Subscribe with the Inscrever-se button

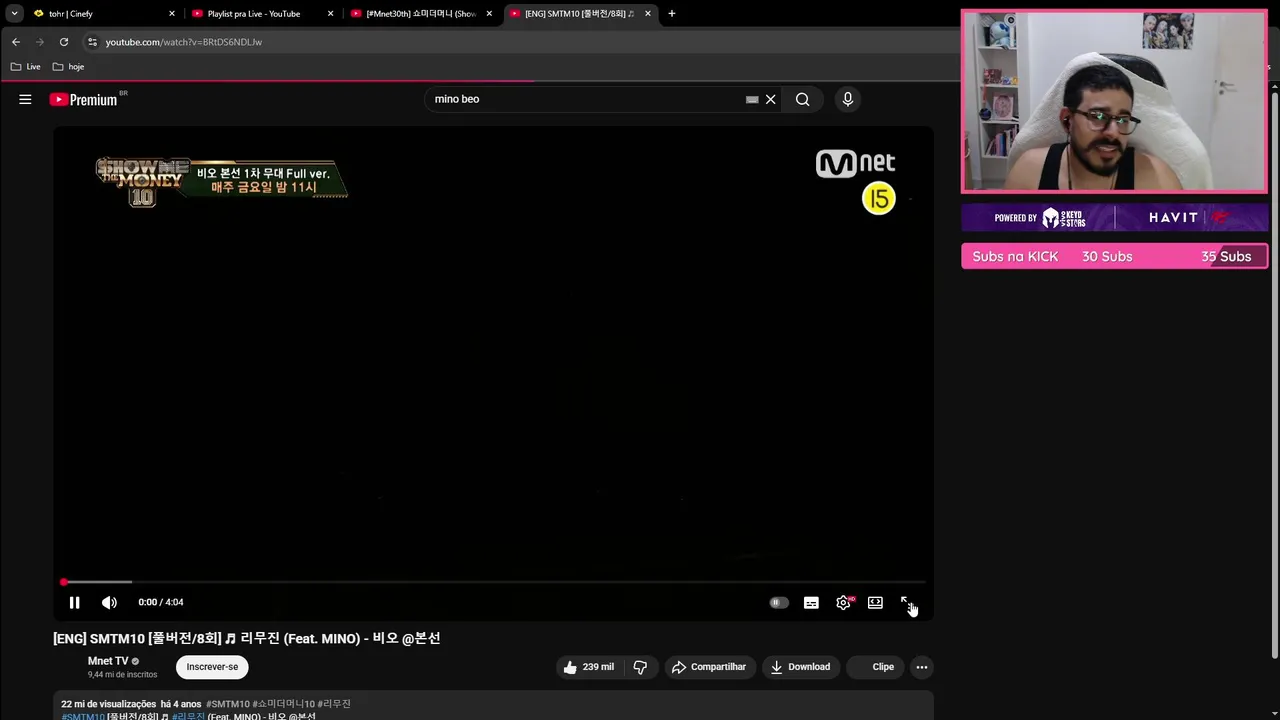[212, 667]
